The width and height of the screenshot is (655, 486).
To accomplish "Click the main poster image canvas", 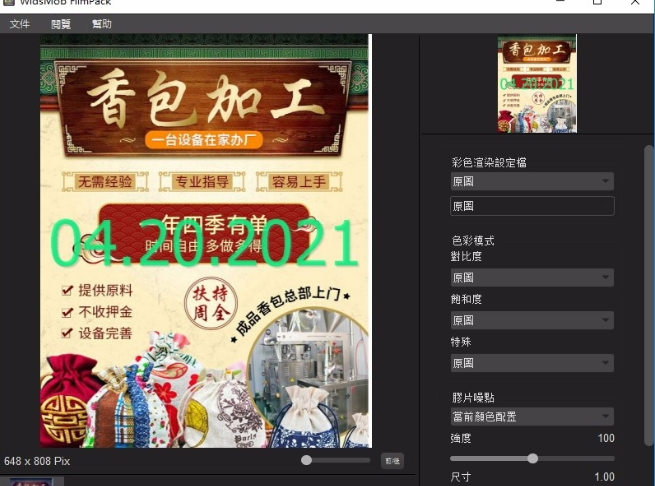I will tap(205, 240).
